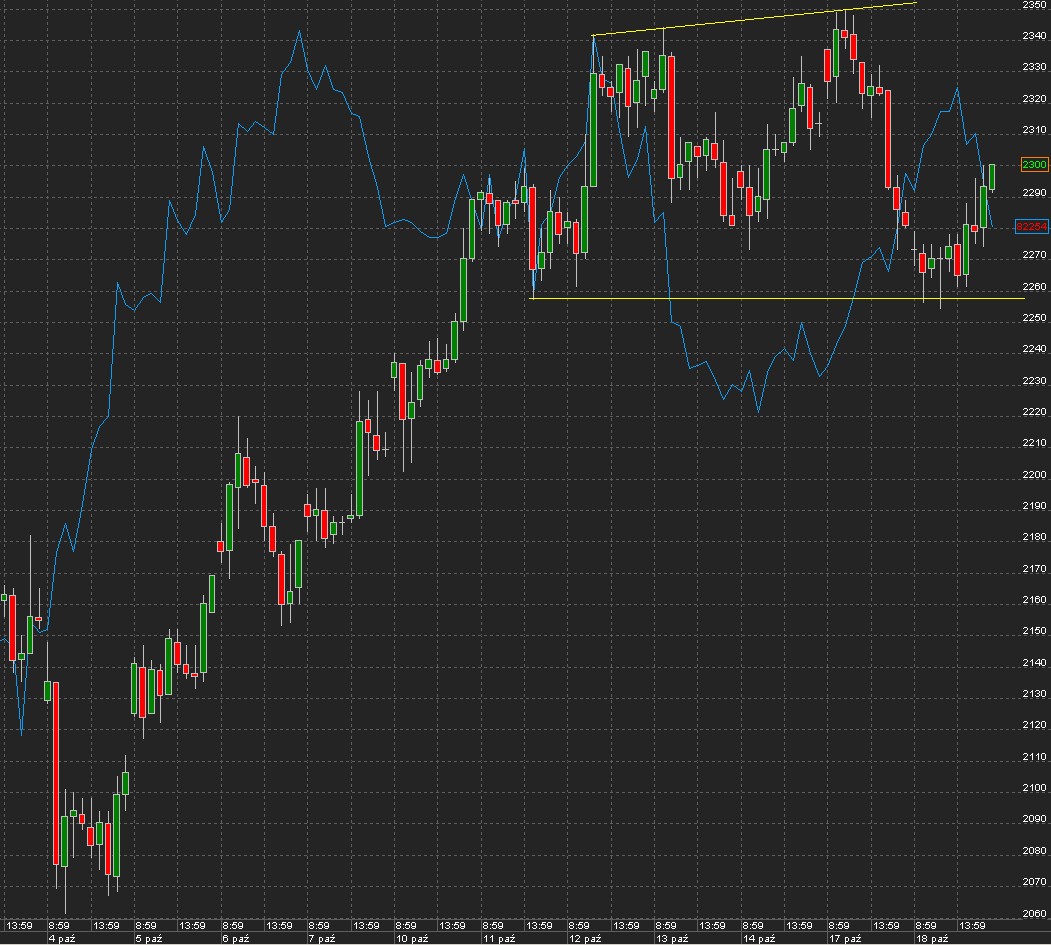This screenshot has height=945, width=1051.
Task: Click the 7 paź date label
Action: [x=321, y=939]
